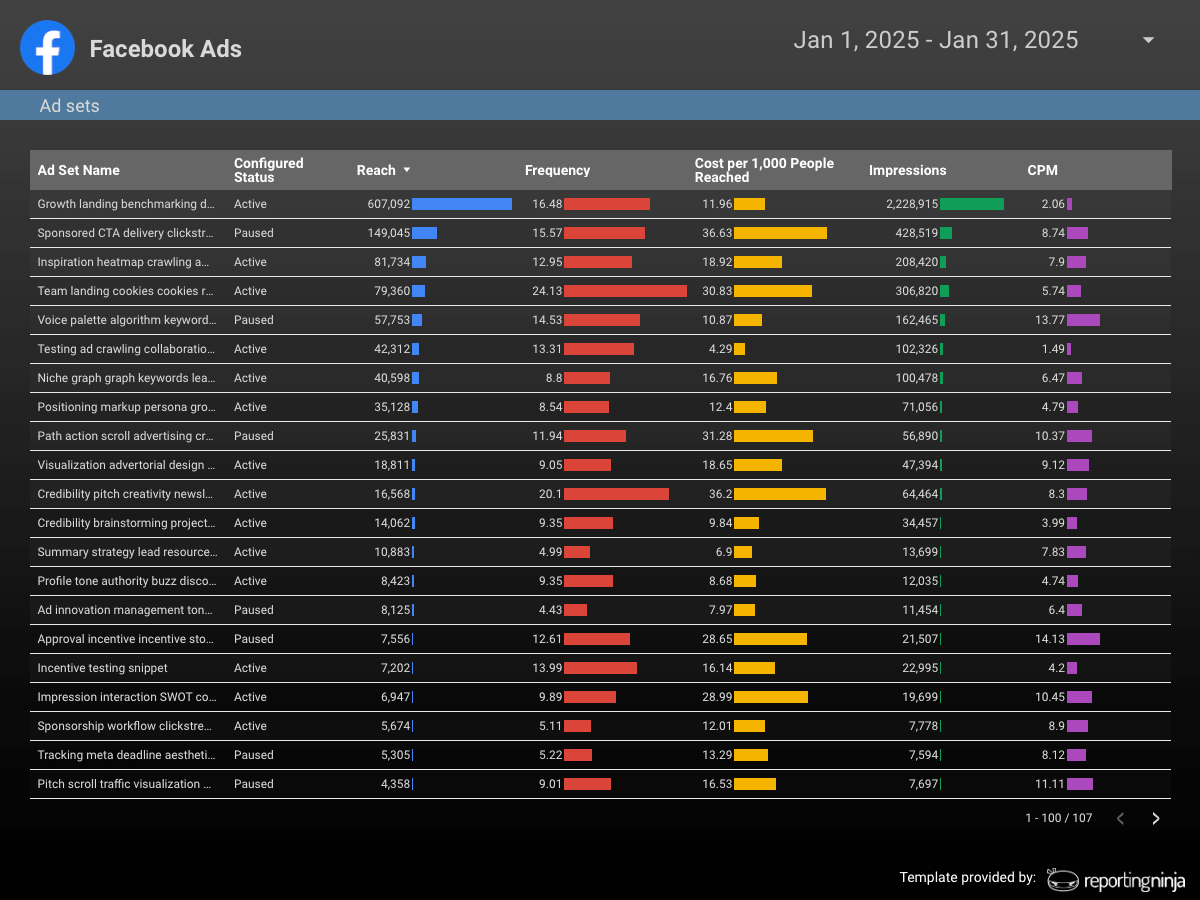Open the date range dropdown arrow
The height and width of the screenshot is (900, 1200).
[1148, 40]
